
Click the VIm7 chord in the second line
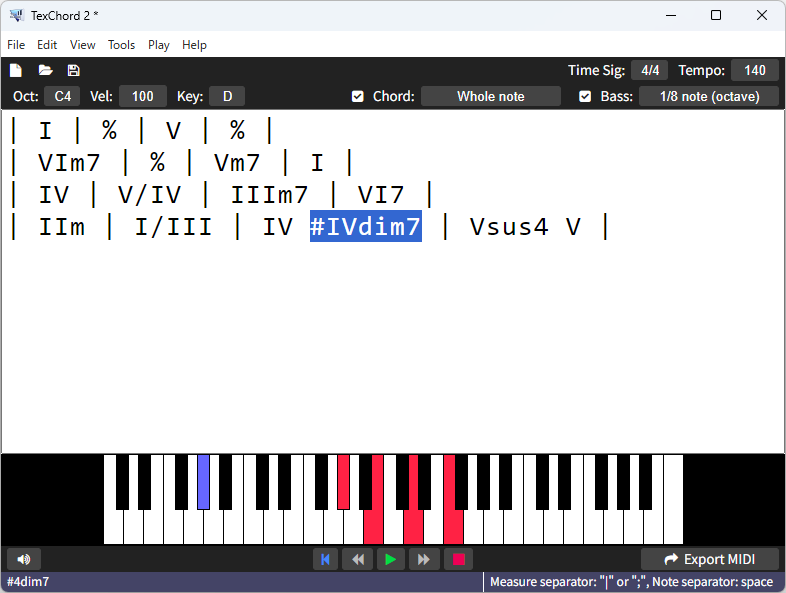click(69, 162)
